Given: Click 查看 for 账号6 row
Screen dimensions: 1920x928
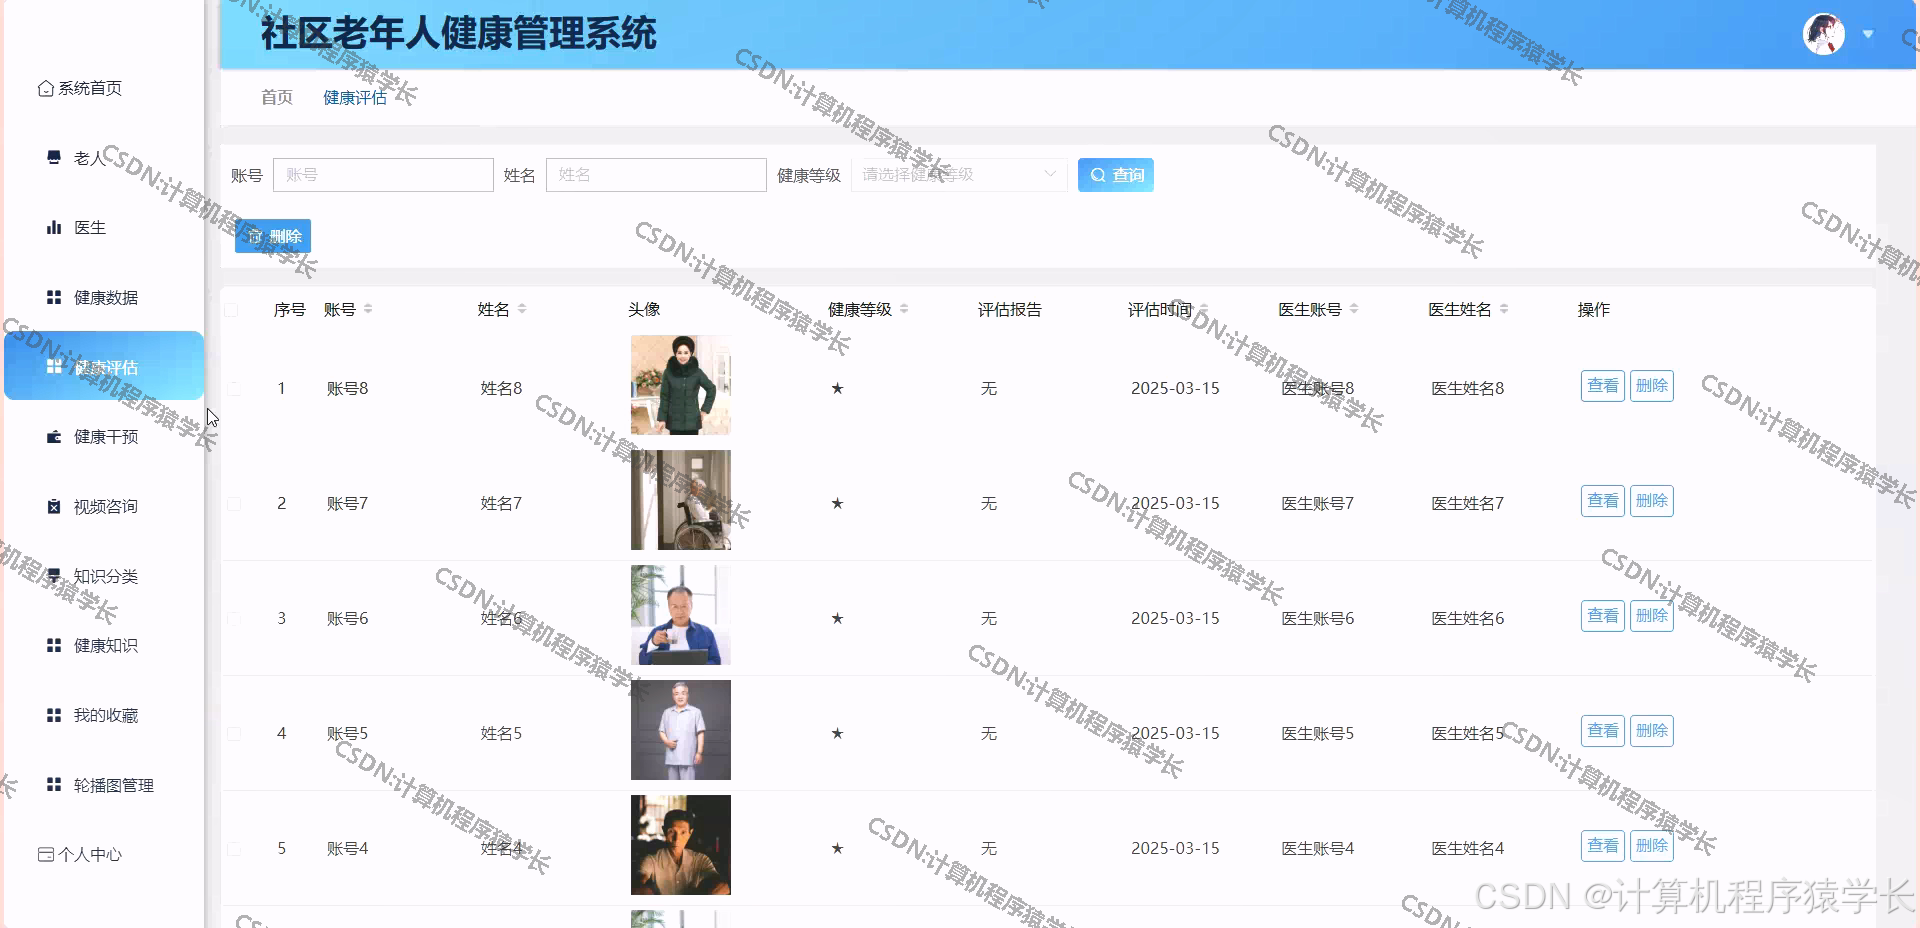Looking at the screenshot, I should point(1603,616).
